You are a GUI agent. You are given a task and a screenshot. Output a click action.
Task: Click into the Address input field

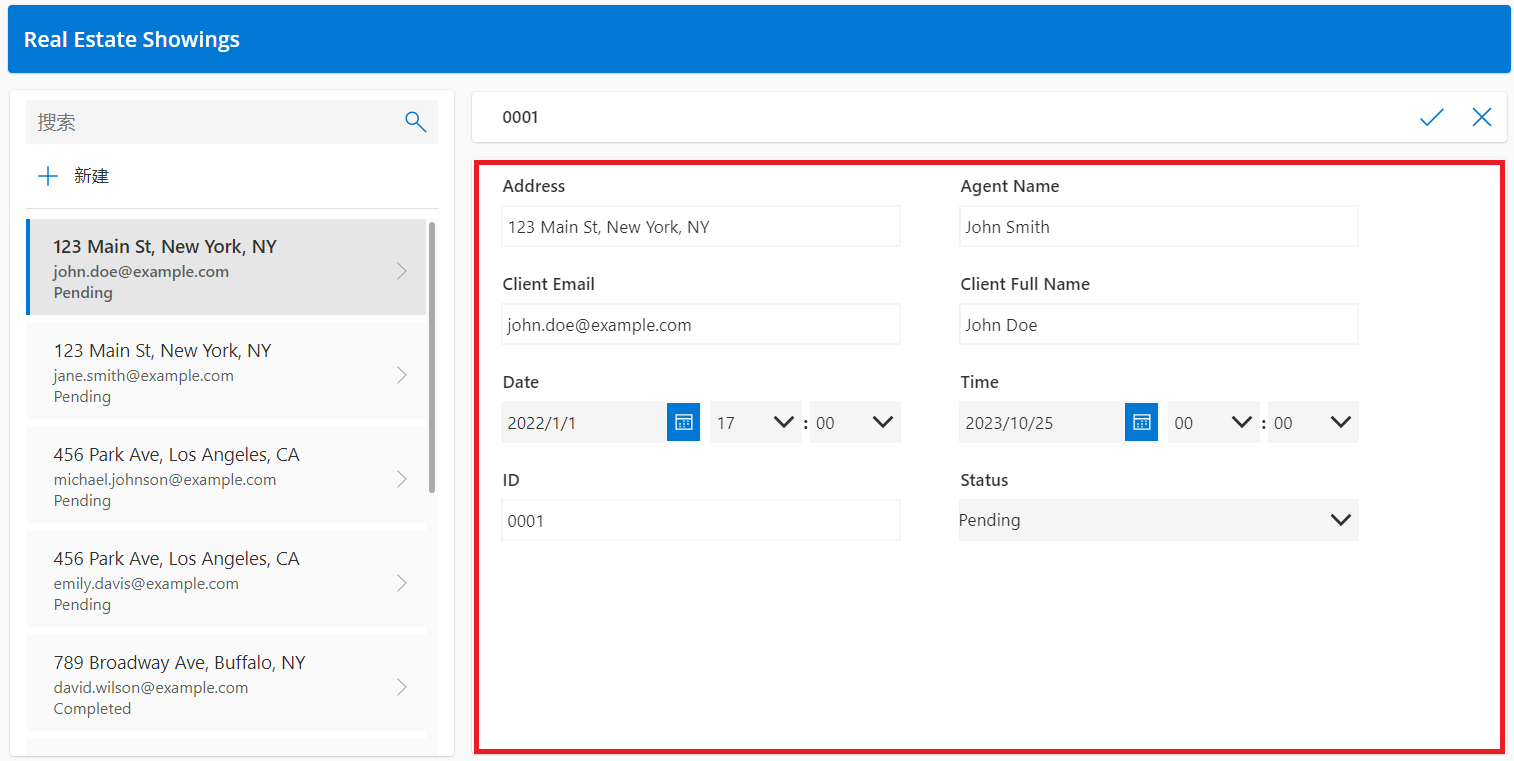[x=701, y=226]
